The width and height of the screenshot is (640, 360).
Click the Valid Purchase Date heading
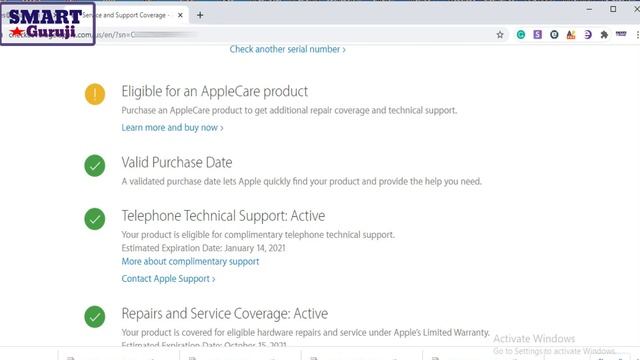point(177,162)
